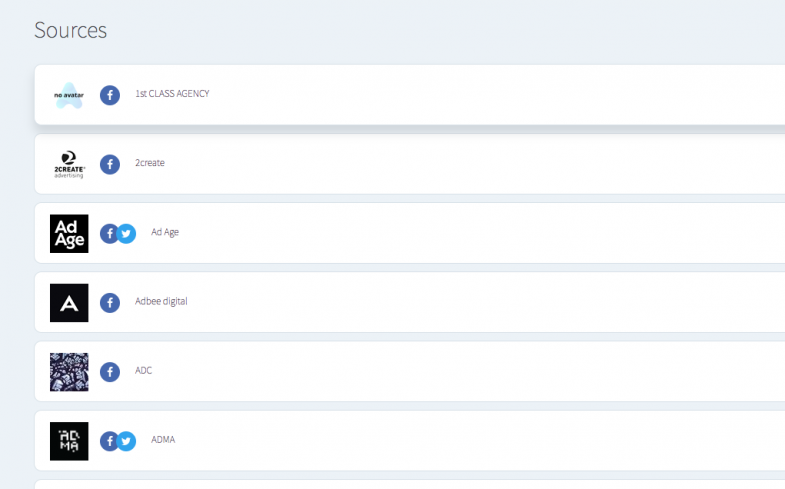Screen dimensions: 785x489
Task: Click the Twitter icon in Ad Age row
Action: tap(127, 234)
